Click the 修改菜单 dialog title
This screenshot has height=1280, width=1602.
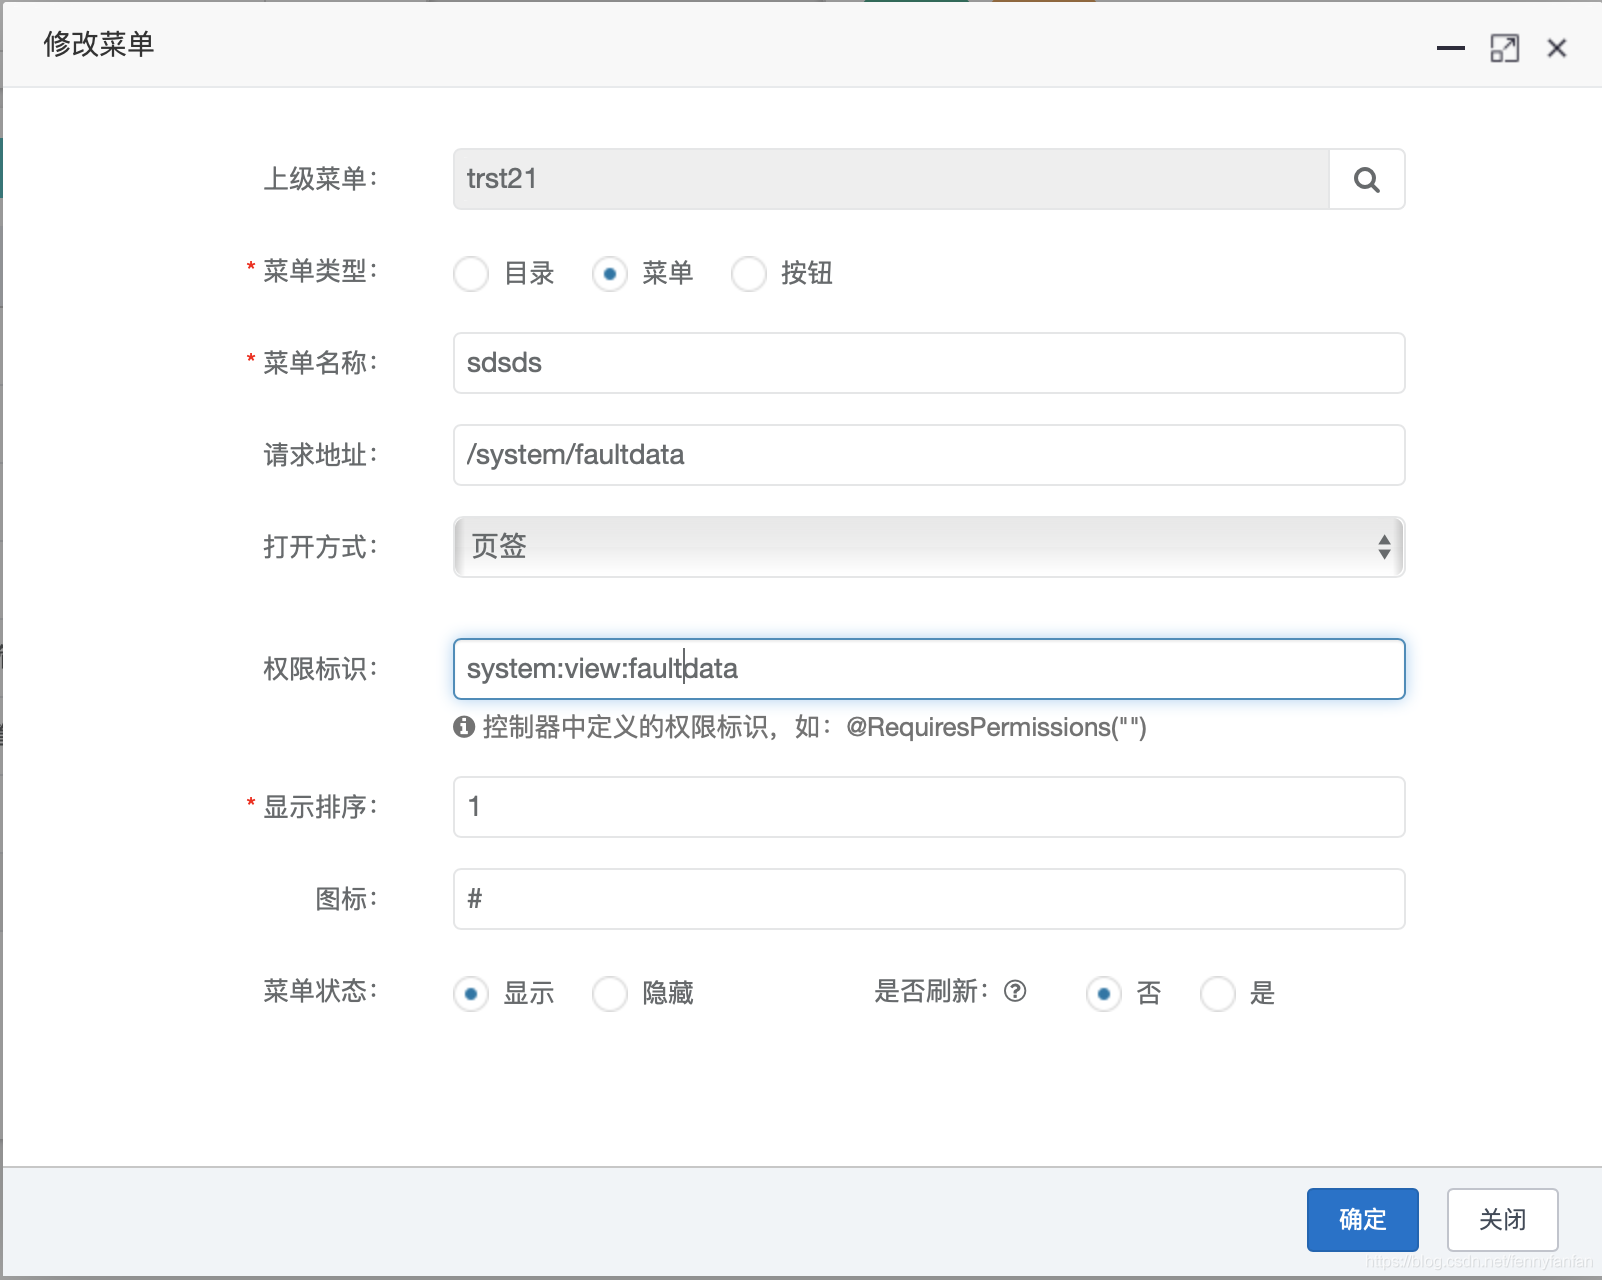pos(99,44)
